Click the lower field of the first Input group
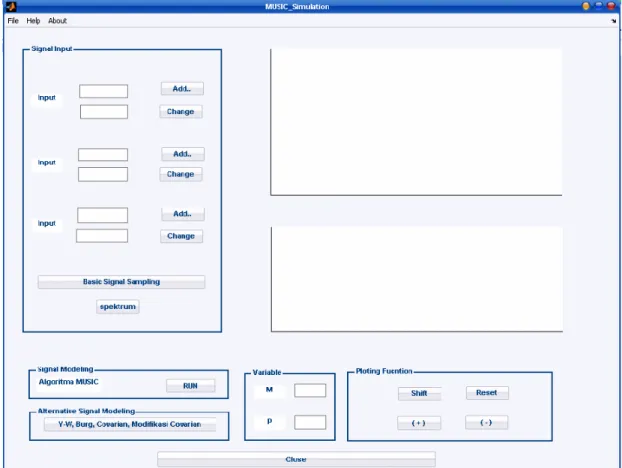This screenshot has height=468, width=622. 104,112
